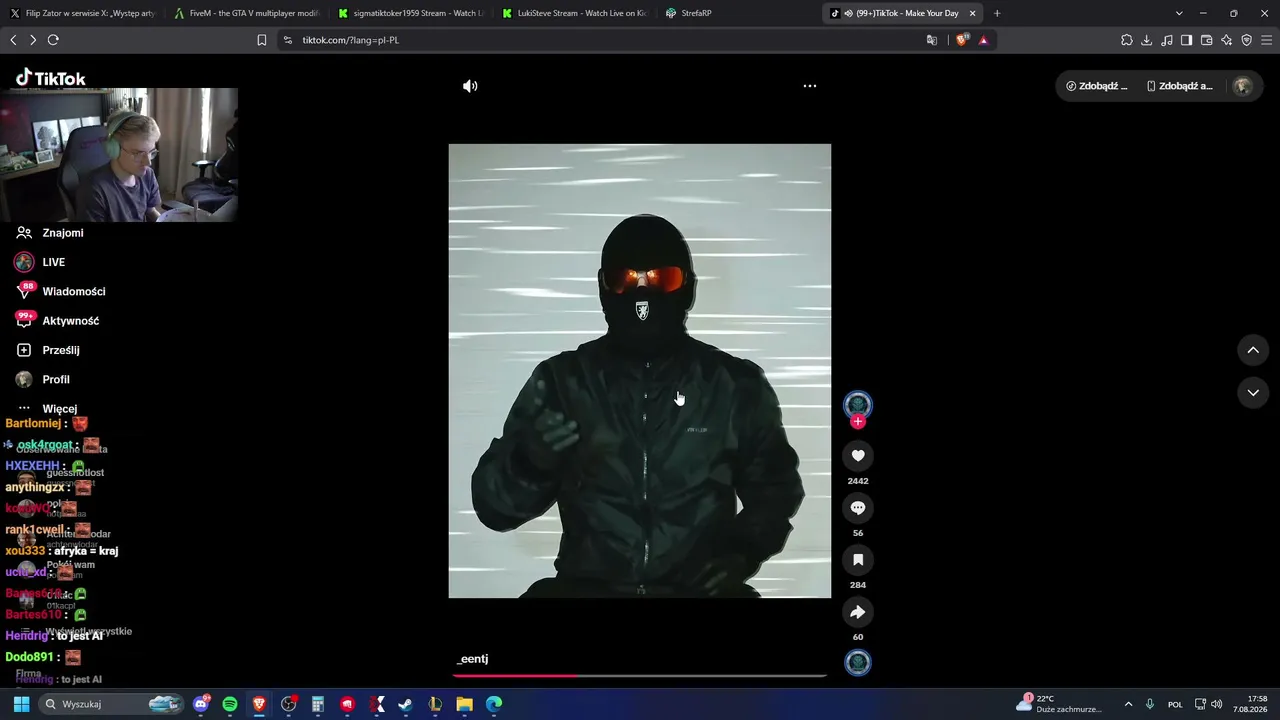Viewport: 1280px width, 720px height.
Task: Open the video comments bubble
Action: click(857, 508)
